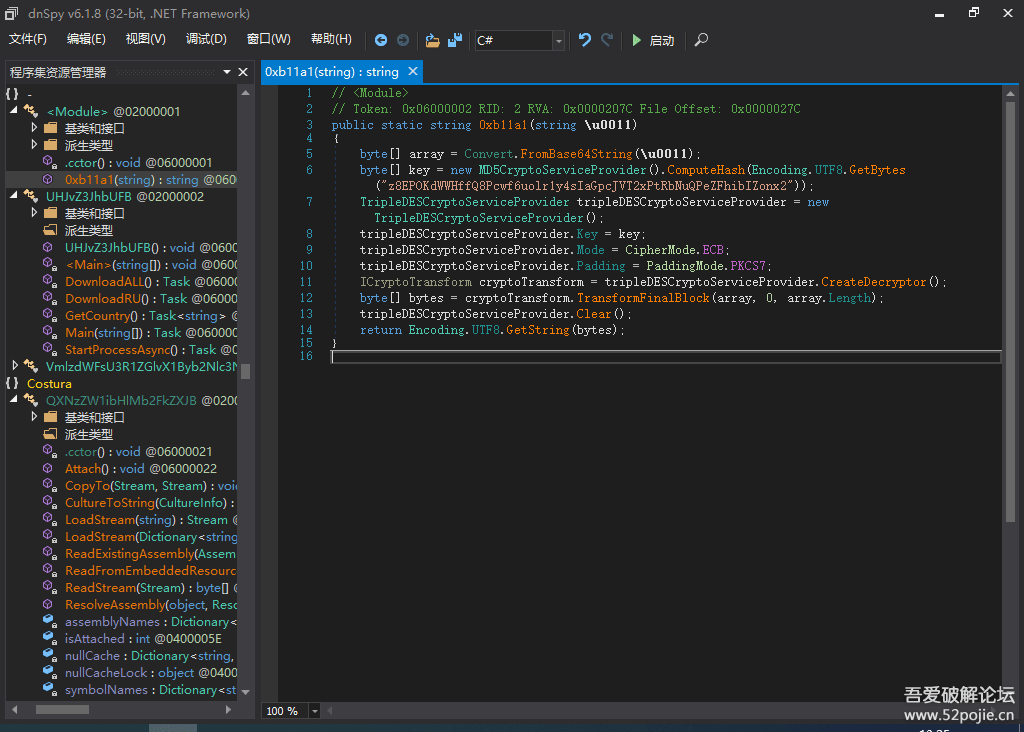The image size is (1024, 732).
Task: Open the 调试(D) menu
Action: click(206, 39)
